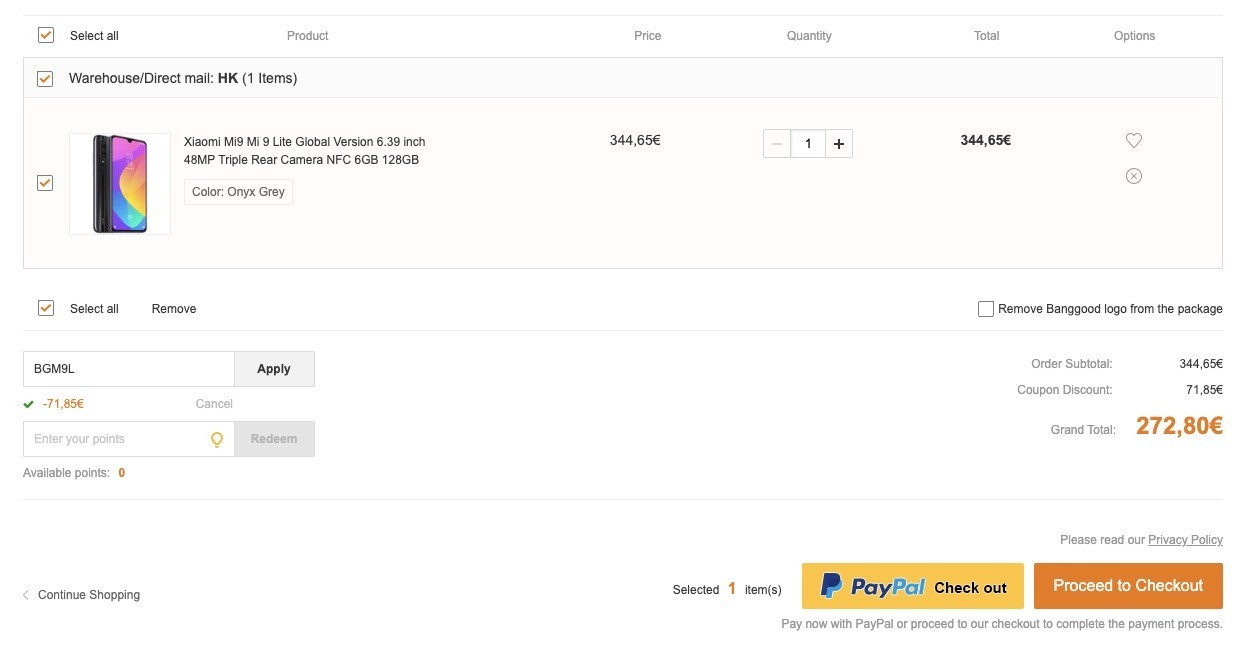The image size is (1245, 660).
Task: Click the unit price 344,65€ cell
Action: (635, 141)
